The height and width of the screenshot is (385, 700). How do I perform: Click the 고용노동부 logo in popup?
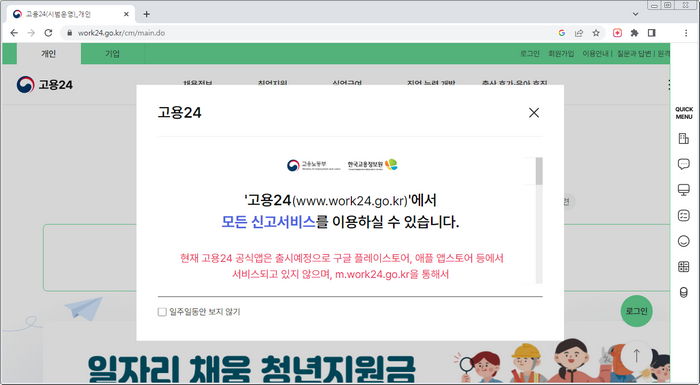click(x=313, y=165)
